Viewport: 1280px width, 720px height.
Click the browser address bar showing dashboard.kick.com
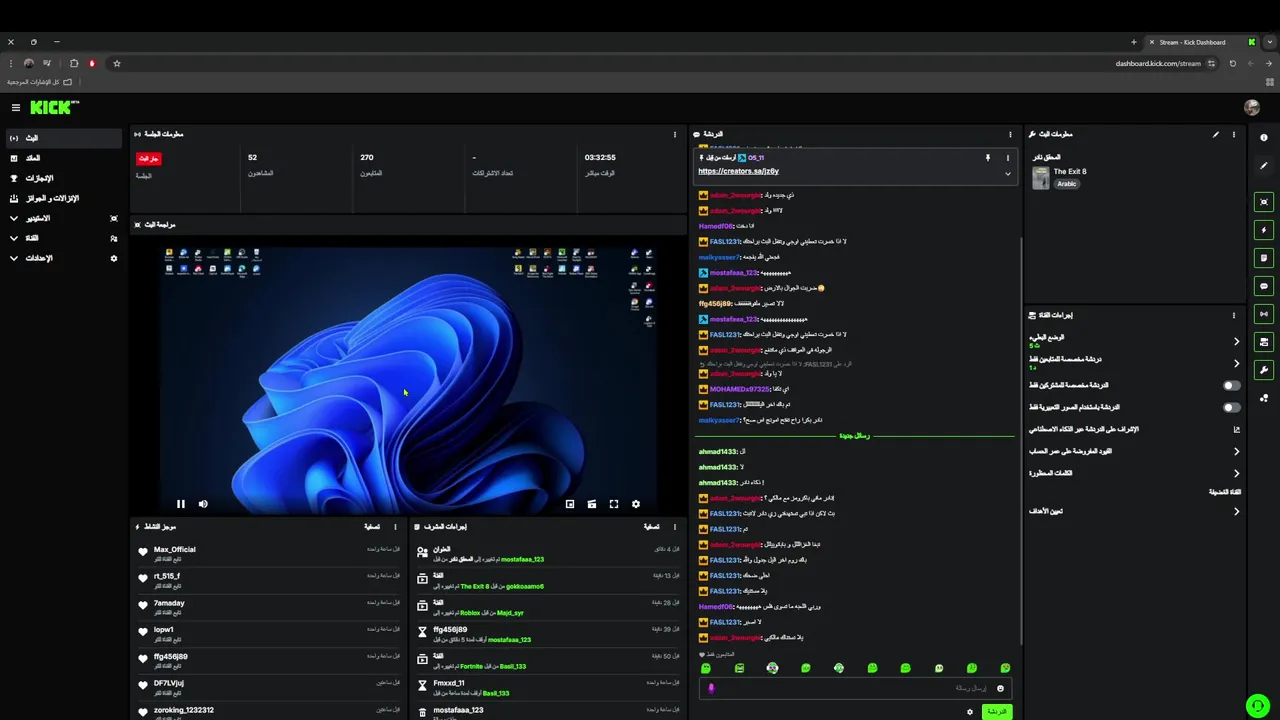click(x=1158, y=63)
